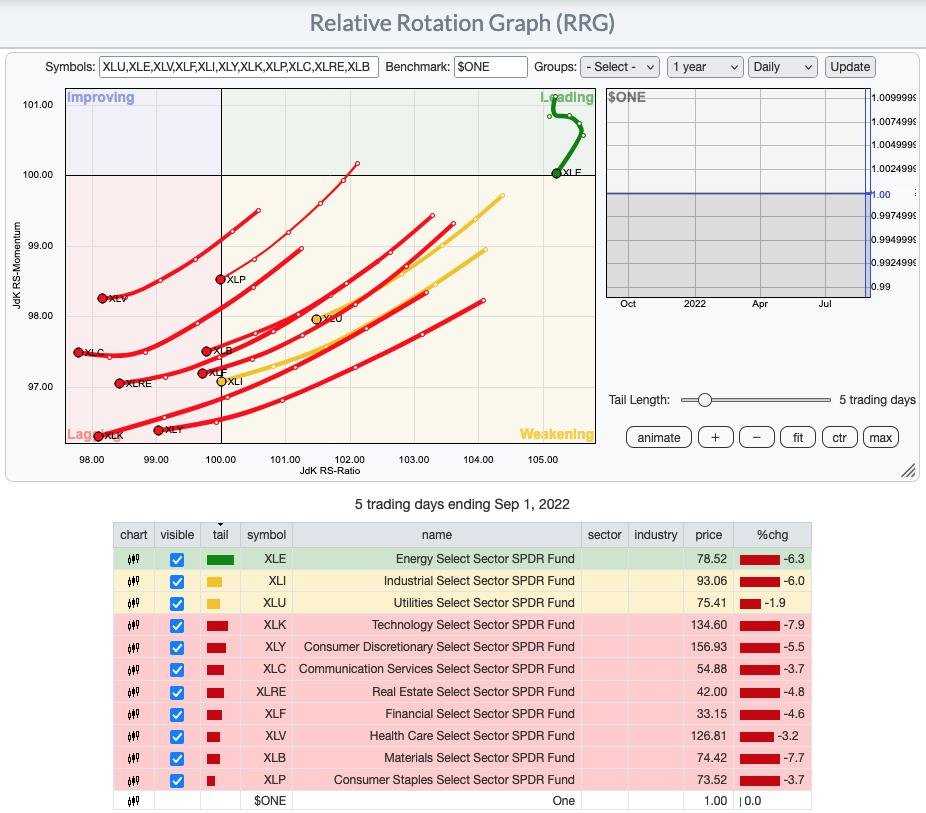Click the yellow XLI tail swatch
The image size is (926, 813).
pyautogui.click(x=214, y=582)
